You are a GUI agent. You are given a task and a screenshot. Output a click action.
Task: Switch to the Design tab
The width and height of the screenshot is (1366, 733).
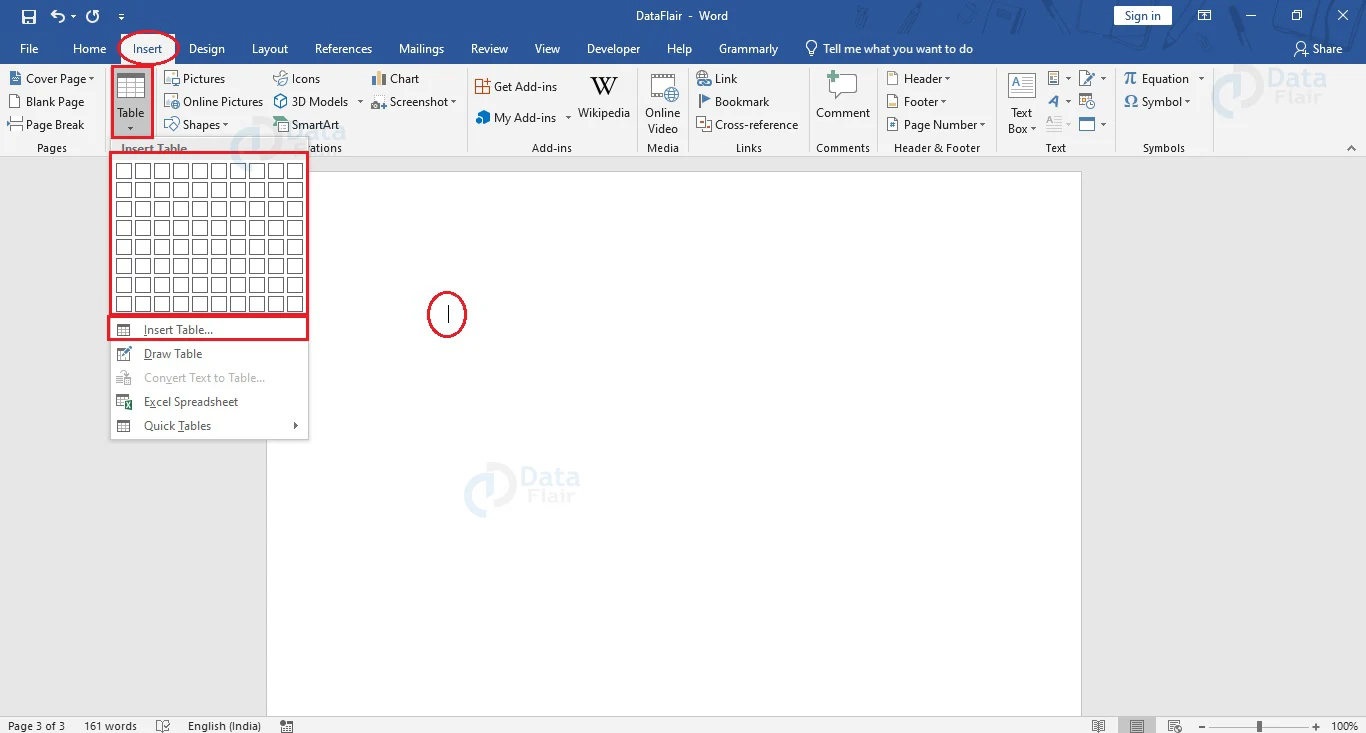(207, 48)
